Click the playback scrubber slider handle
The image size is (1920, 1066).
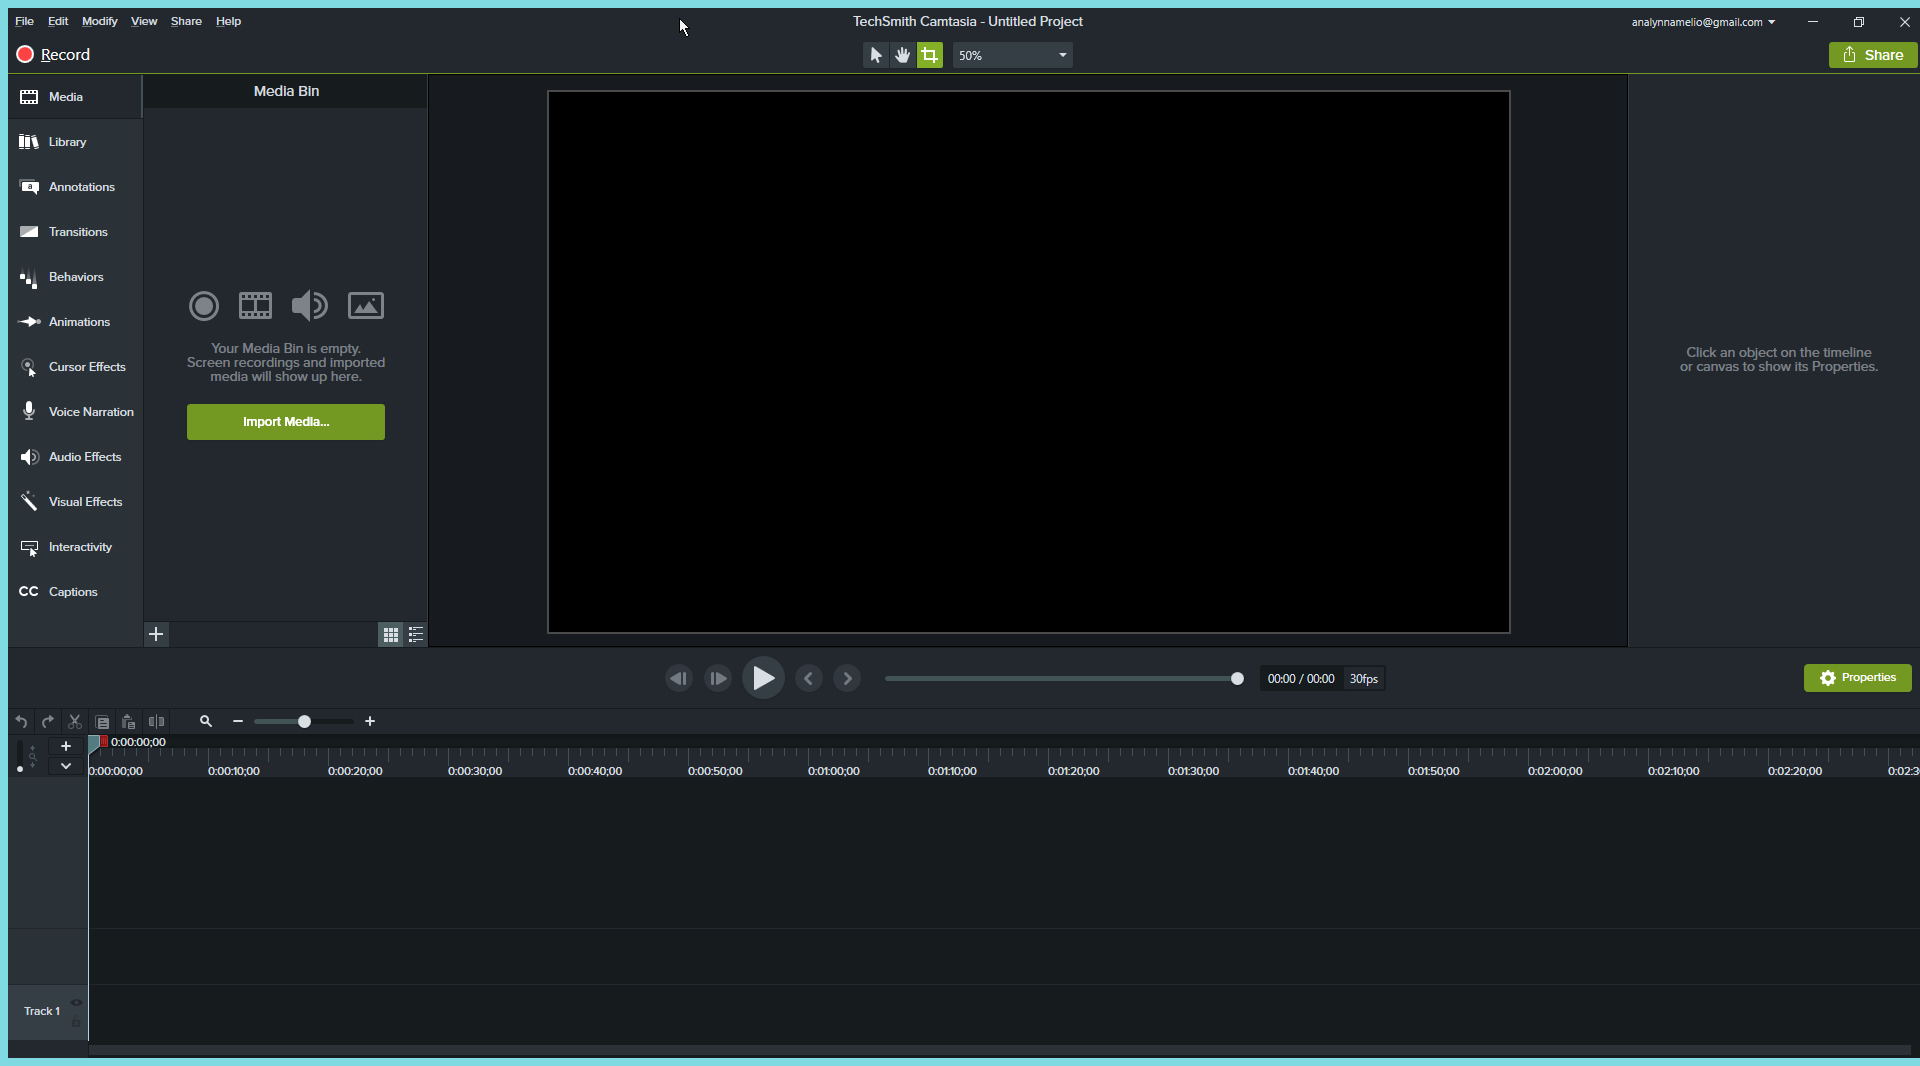tap(1237, 679)
